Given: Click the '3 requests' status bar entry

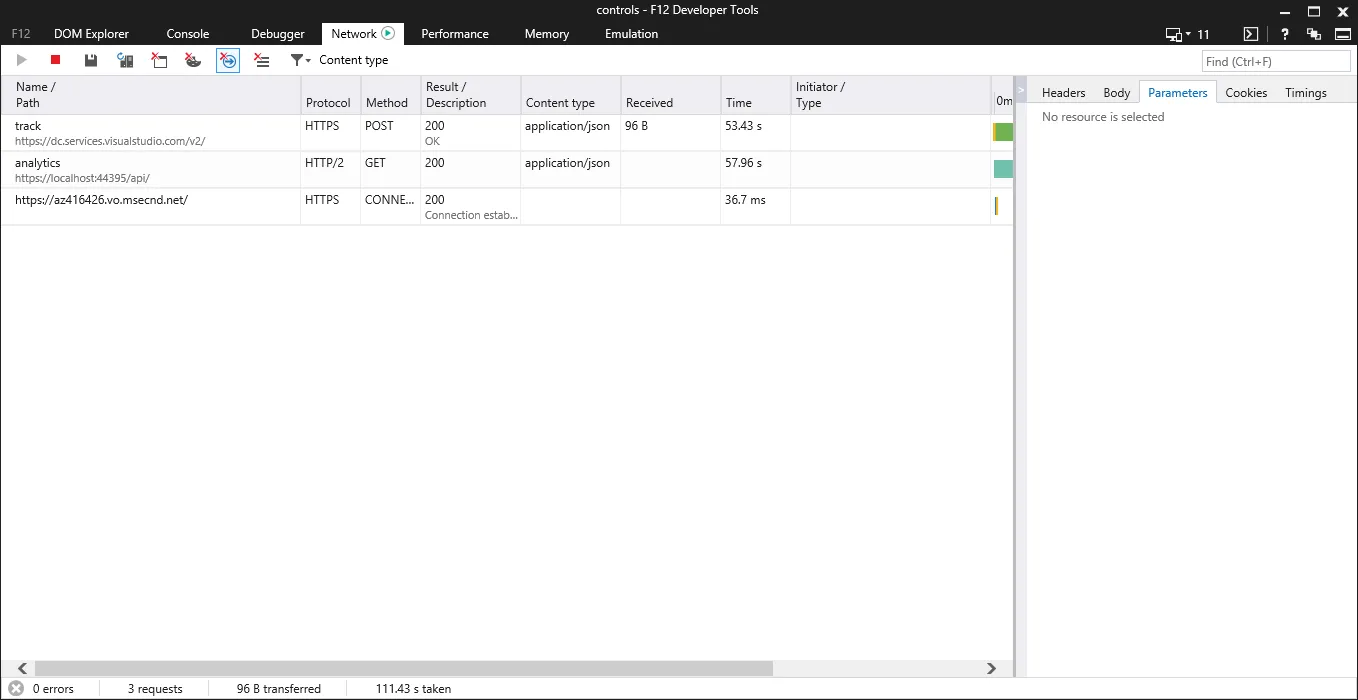Looking at the screenshot, I should coord(155,689).
